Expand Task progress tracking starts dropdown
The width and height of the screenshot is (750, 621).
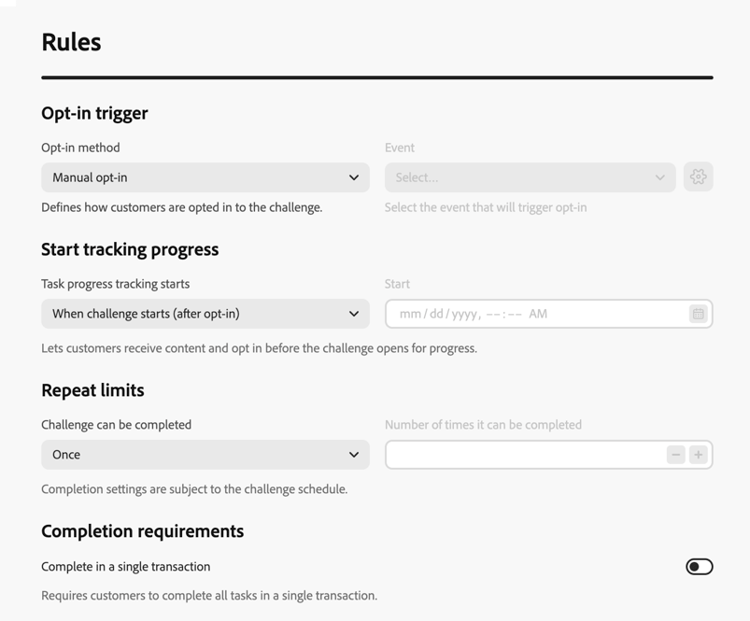click(x=205, y=314)
